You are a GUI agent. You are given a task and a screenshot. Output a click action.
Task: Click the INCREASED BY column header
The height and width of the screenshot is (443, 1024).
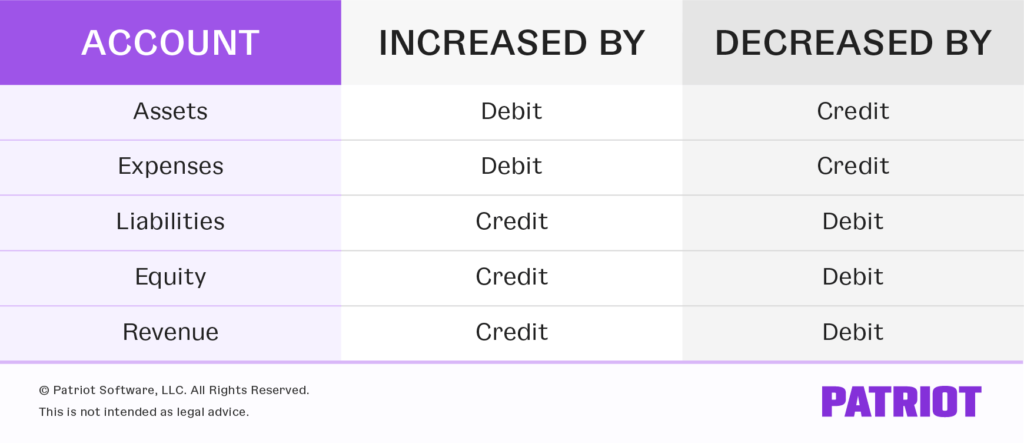[x=511, y=43]
